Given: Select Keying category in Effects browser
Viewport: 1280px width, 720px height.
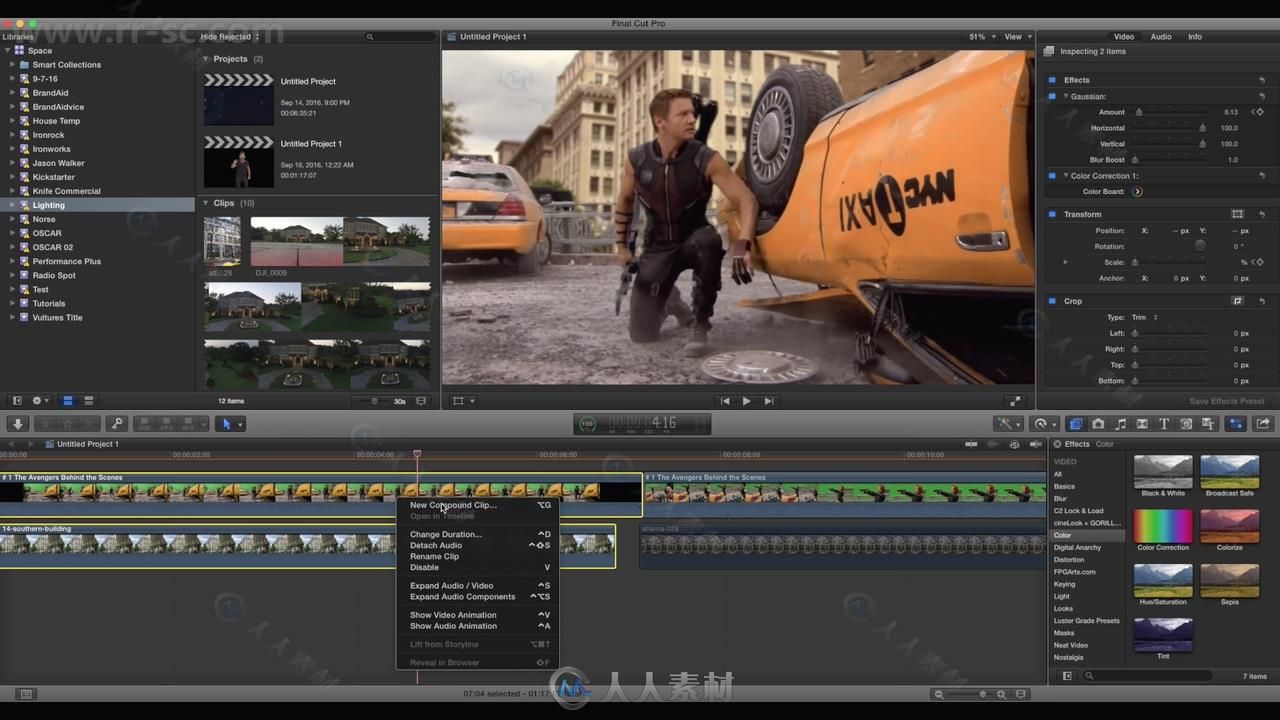Looking at the screenshot, I should tap(1064, 584).
